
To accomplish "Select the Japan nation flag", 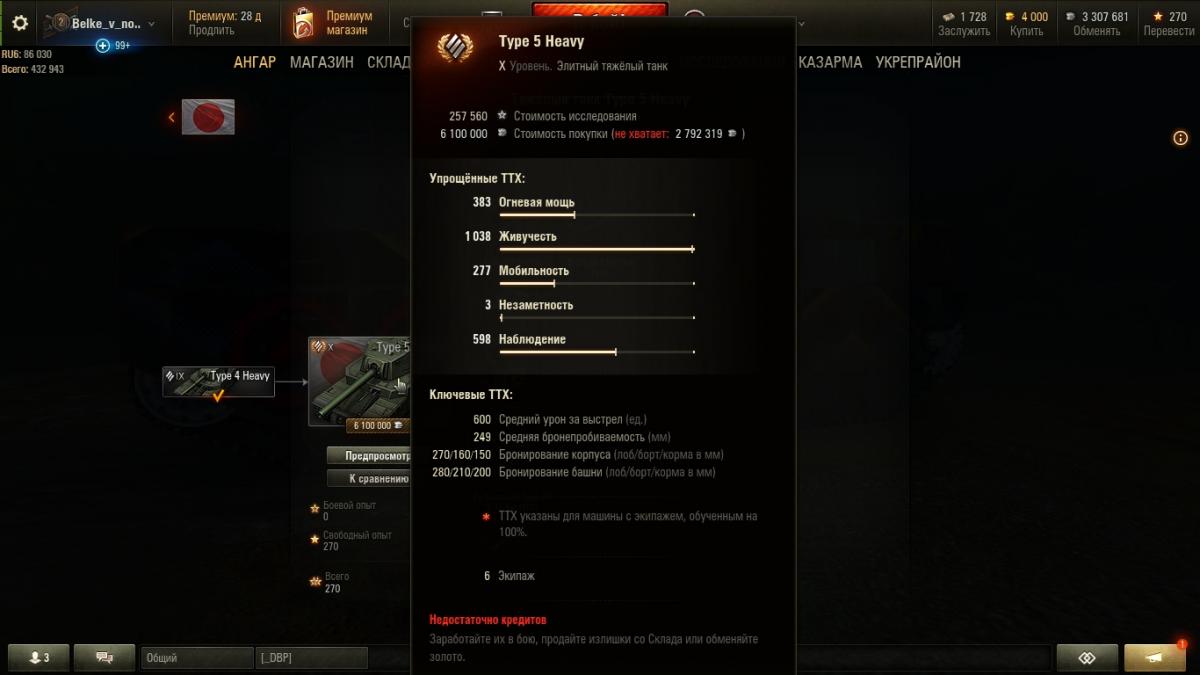I will point(208,117).
